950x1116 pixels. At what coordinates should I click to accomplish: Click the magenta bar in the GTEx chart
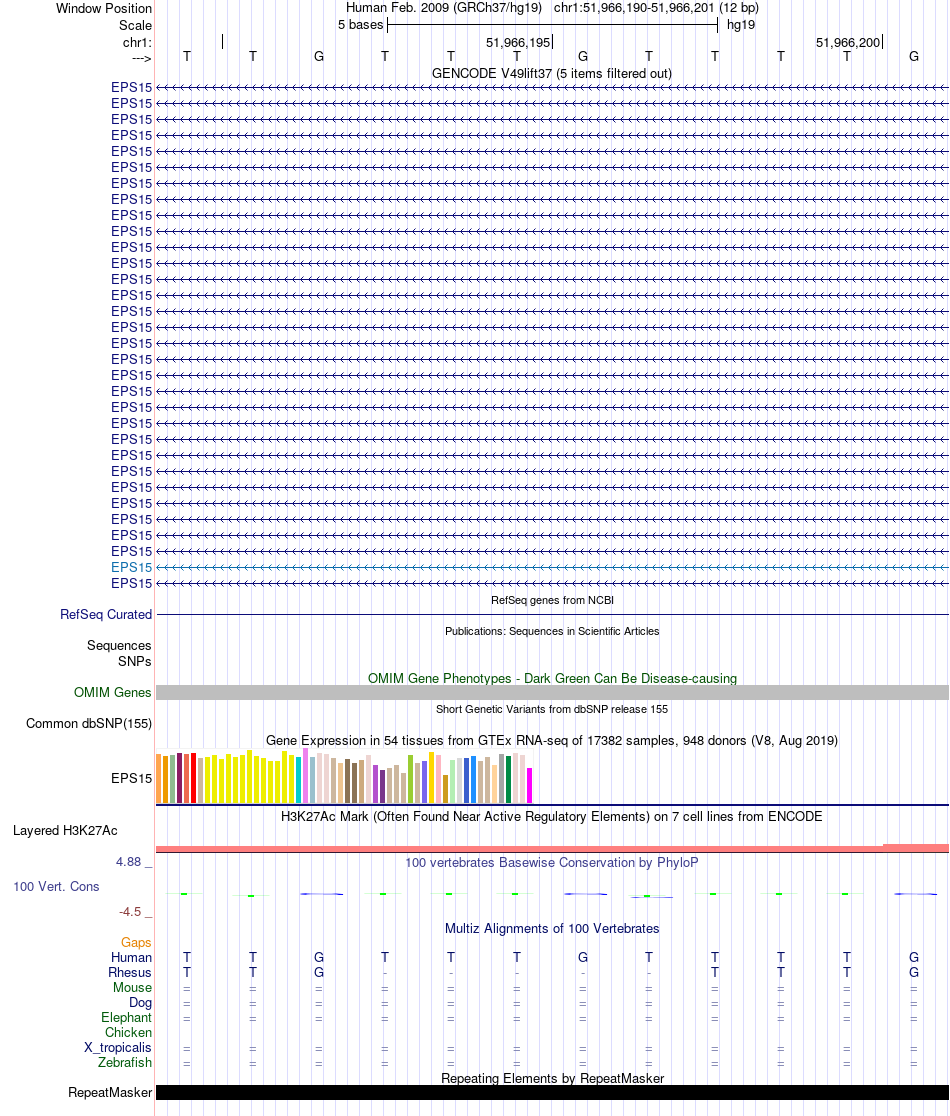(529, 786)
